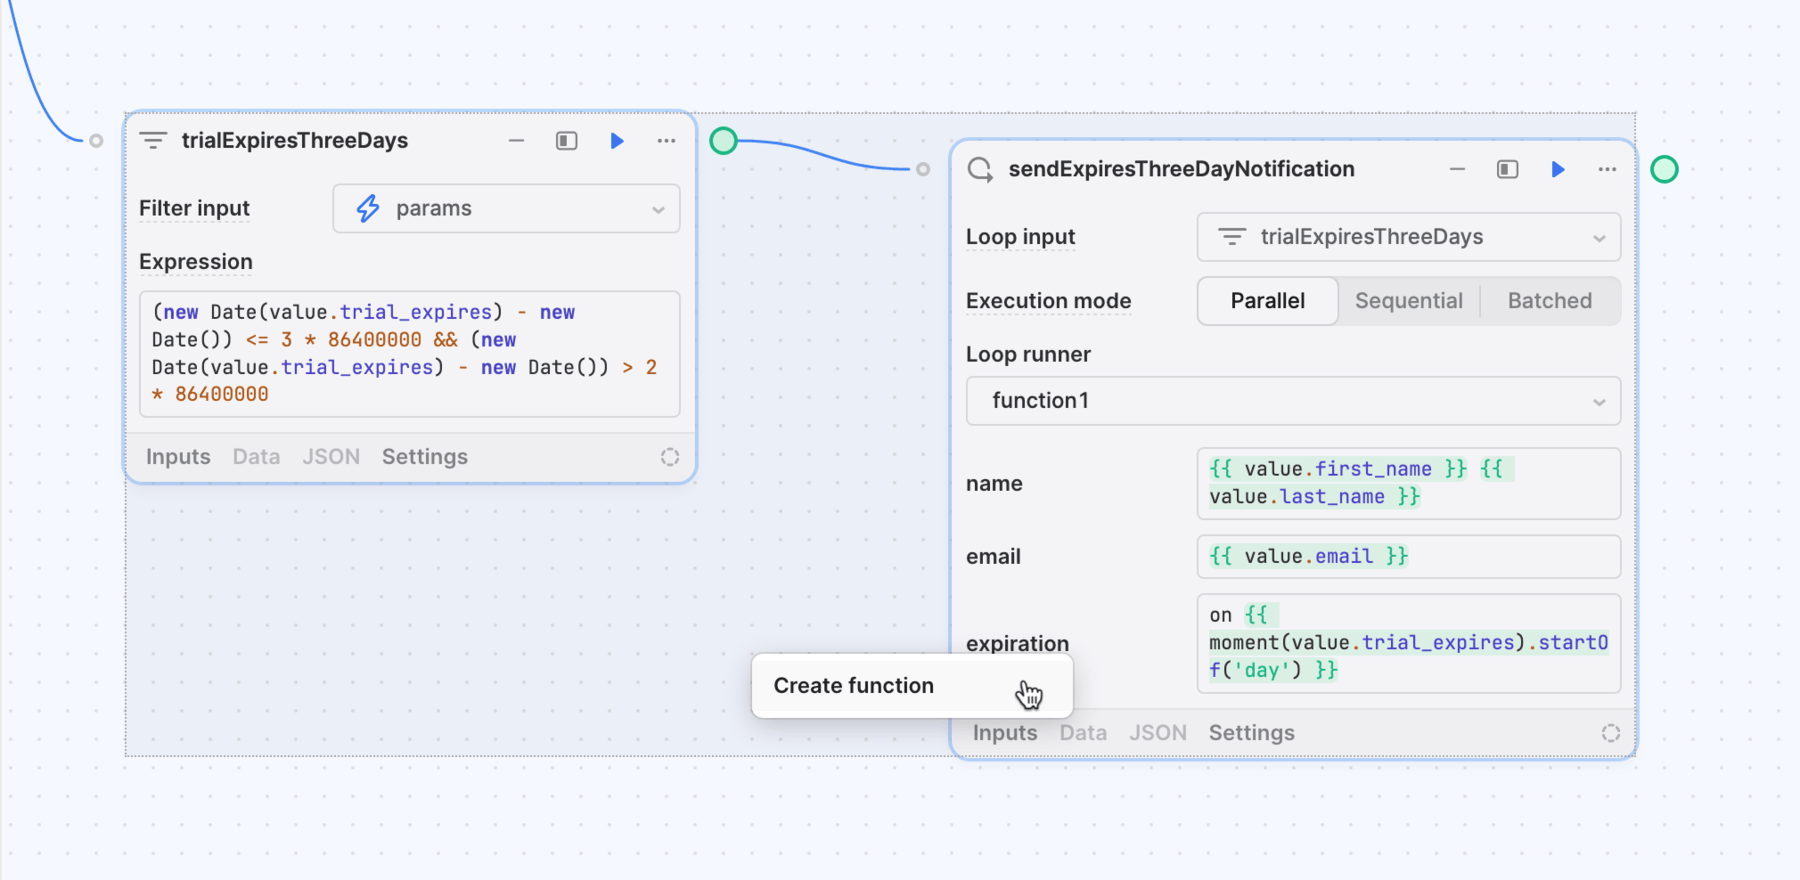Open Data tab in trialExpiresThreeDays block
The height and width of the screenshot is (880, 1800).
pos(256,457)
